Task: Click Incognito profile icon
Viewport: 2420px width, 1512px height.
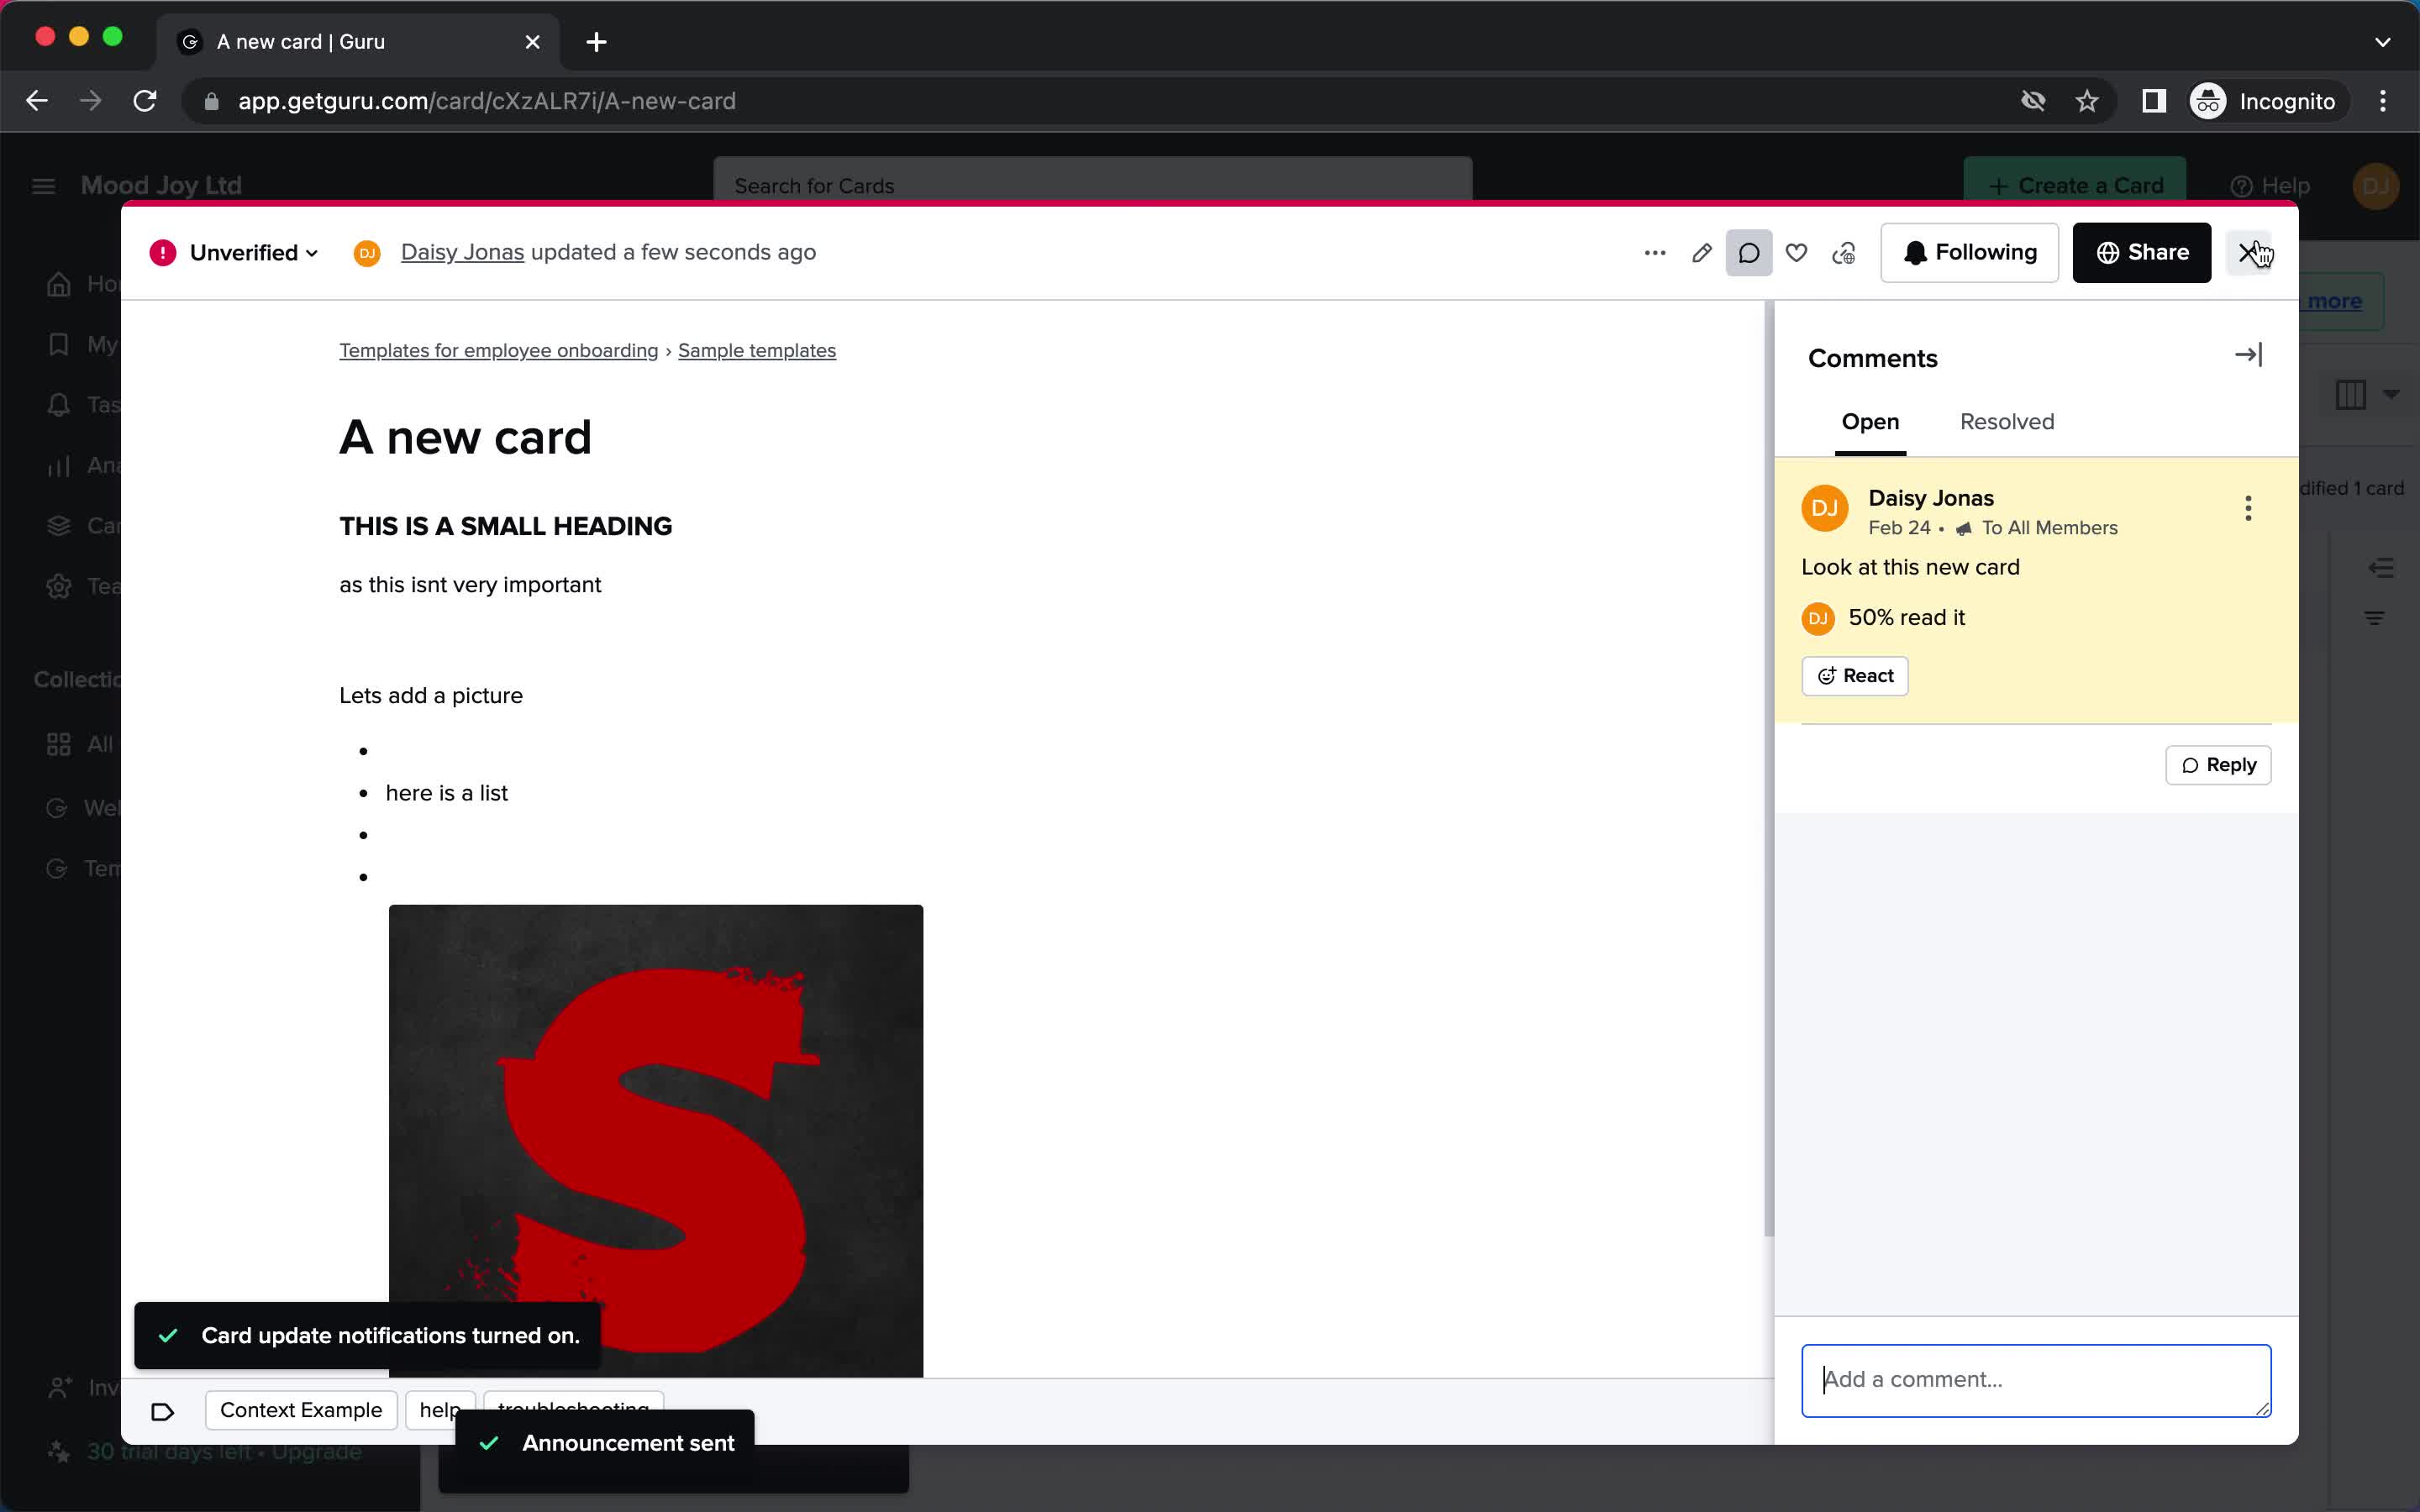Action: point(2208,101)
